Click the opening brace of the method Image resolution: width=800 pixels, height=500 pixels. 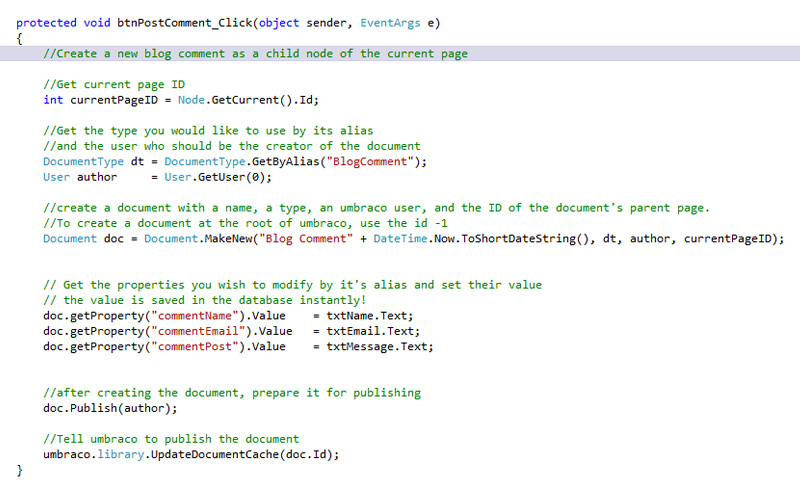[x=19, y=39]
